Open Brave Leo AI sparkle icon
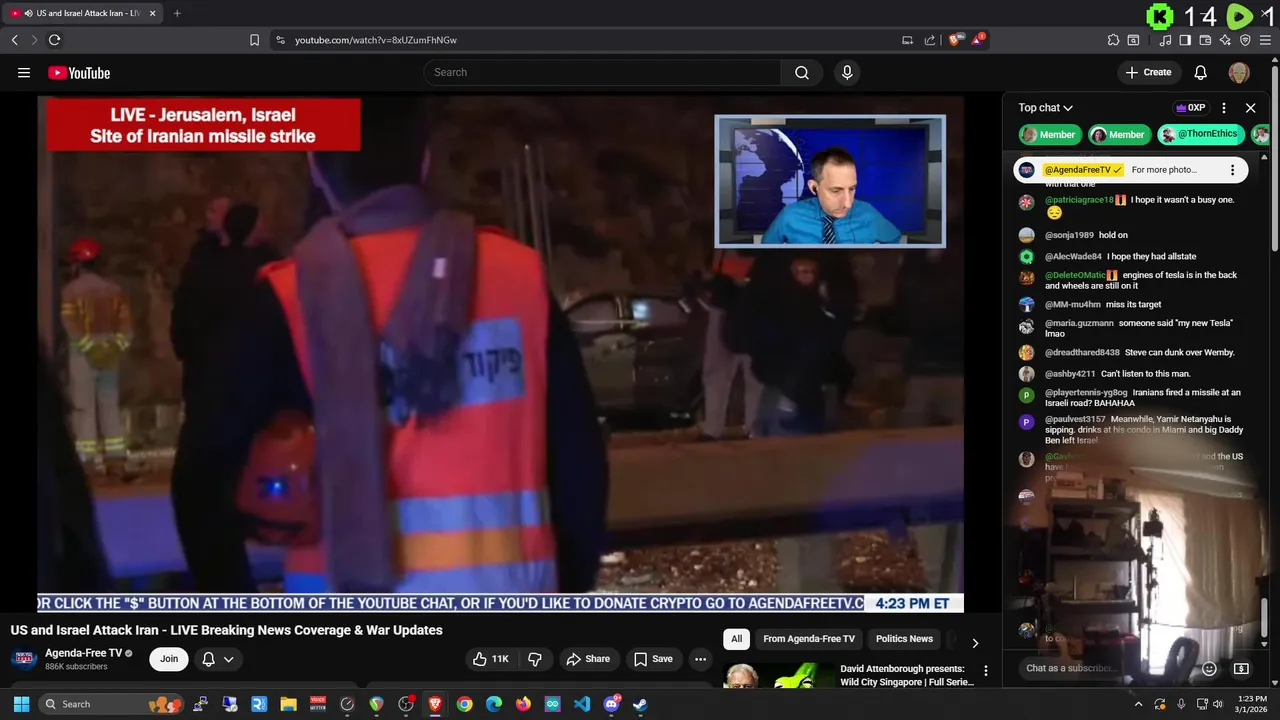The height and width of the screenshot is (720, 1280). 1225,40
